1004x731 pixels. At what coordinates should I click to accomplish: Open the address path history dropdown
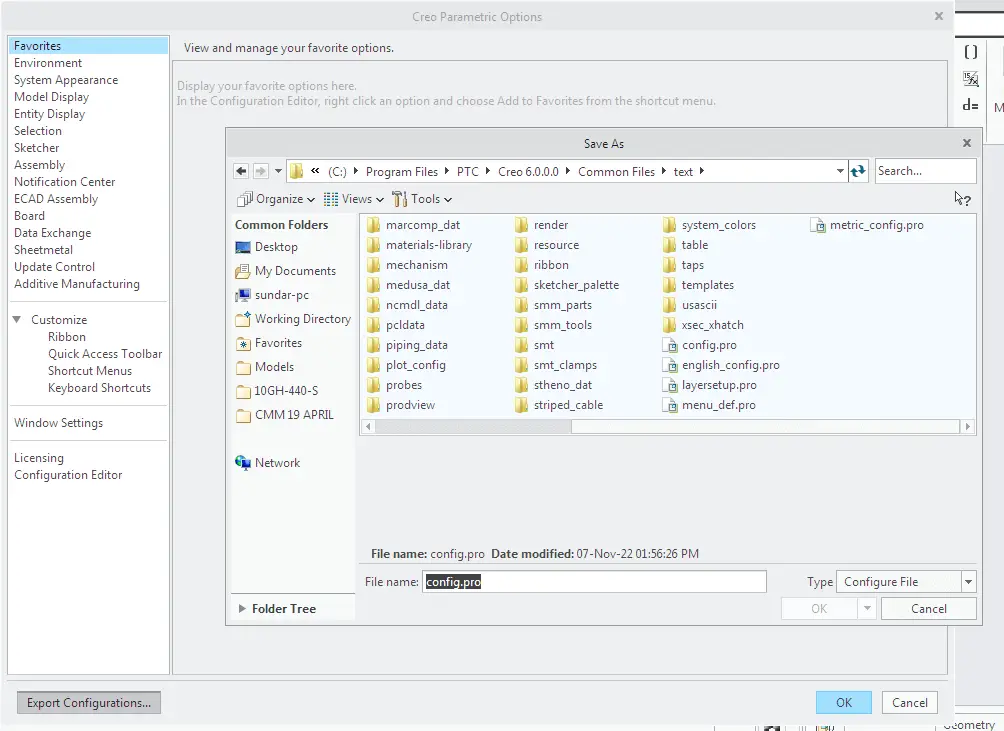[x=839, y=171]
